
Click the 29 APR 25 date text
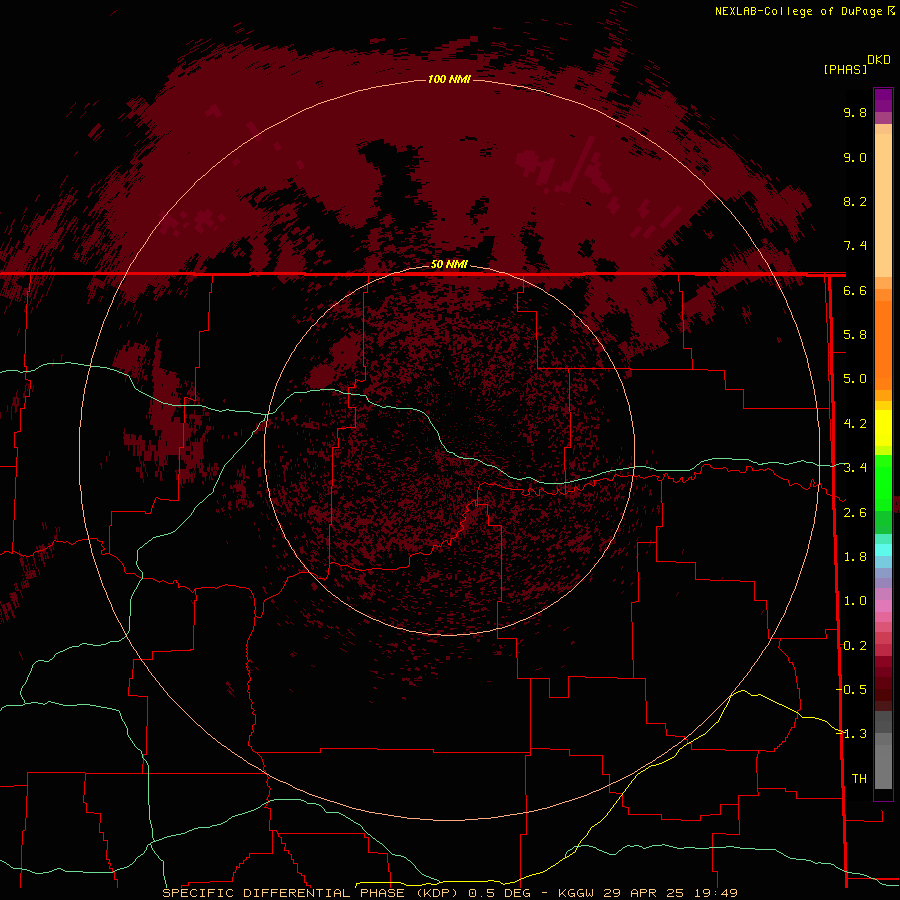[x=644, y=893]
